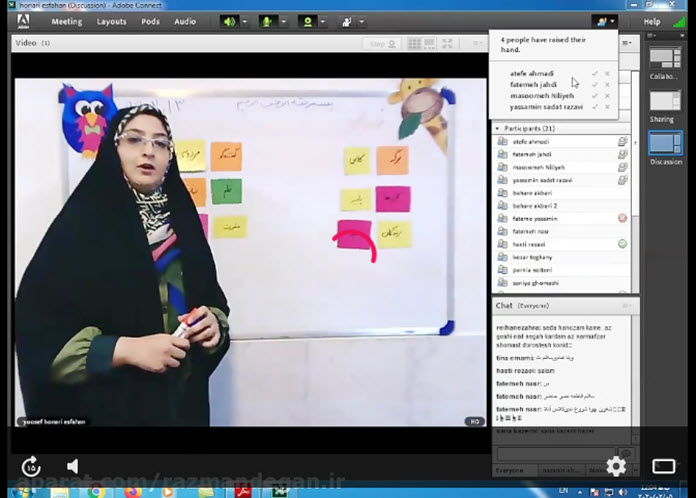
Task: Open the layout bar options menu
Action: 652,36
